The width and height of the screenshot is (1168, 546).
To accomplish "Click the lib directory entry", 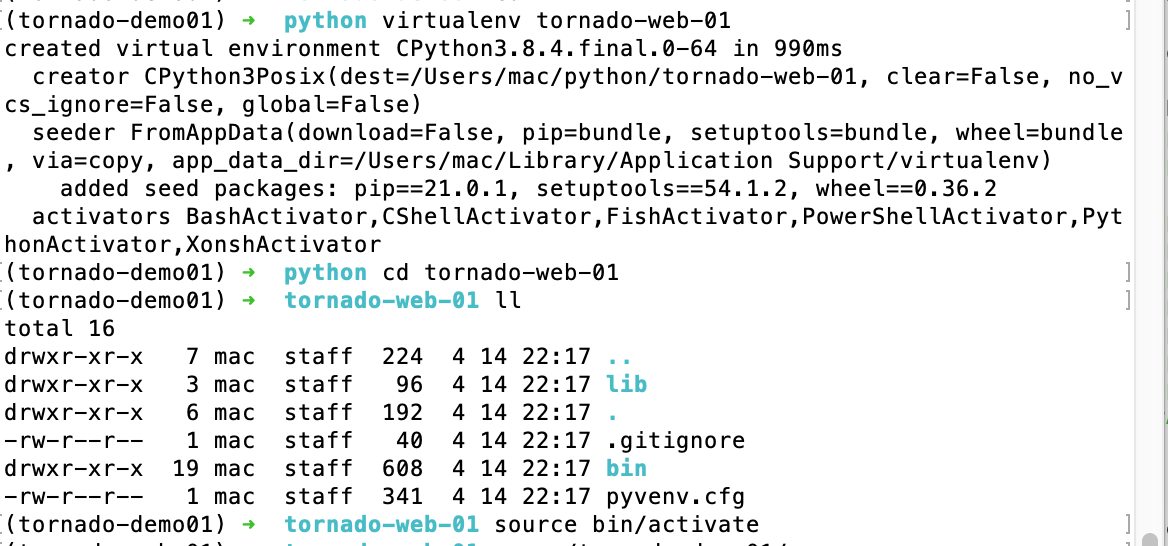I will (x=626, y=384).
